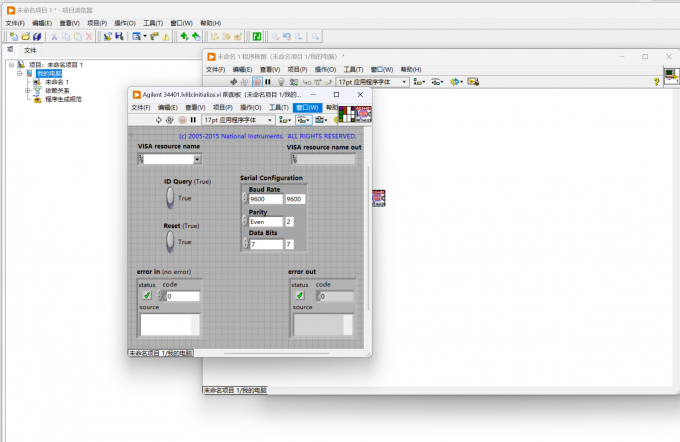Open 工具(T) menu in block diagram window

[353, 69]
